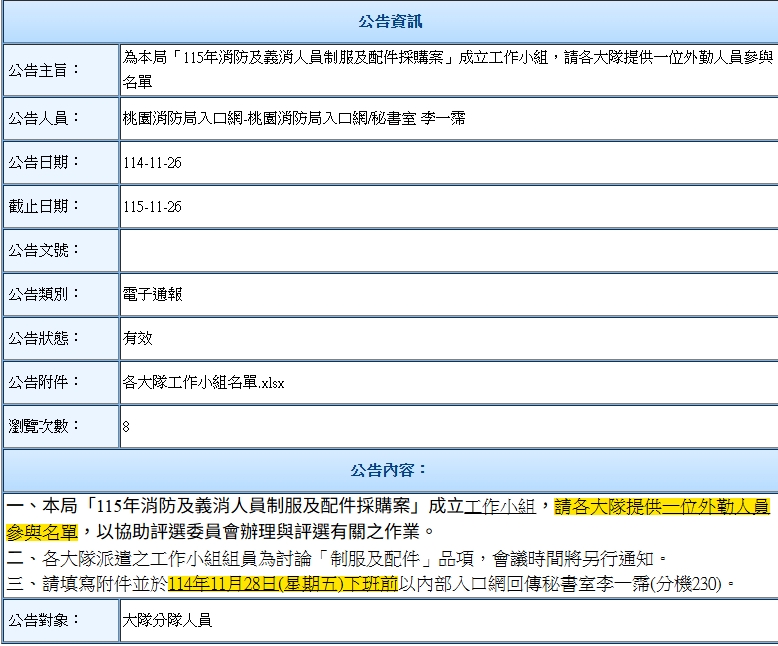Click the 公告附件 label cell
This screenshot has height=646, width=778.
[x=60, y=382]
